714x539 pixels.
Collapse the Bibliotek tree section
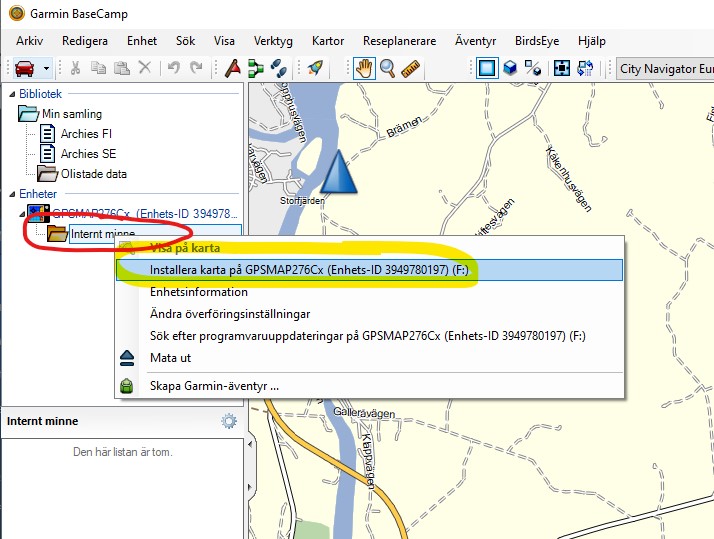pos(10,94)
